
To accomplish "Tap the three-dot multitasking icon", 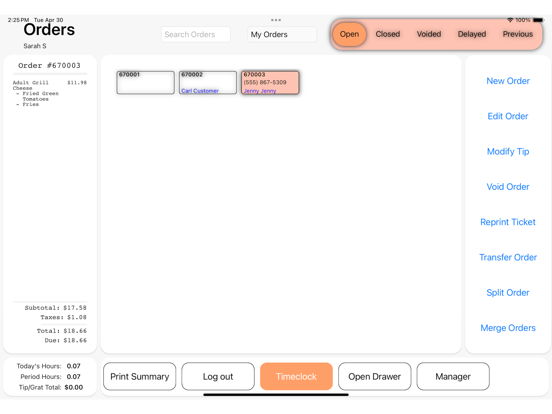I will pyautogui.click(x=276, y=20).
